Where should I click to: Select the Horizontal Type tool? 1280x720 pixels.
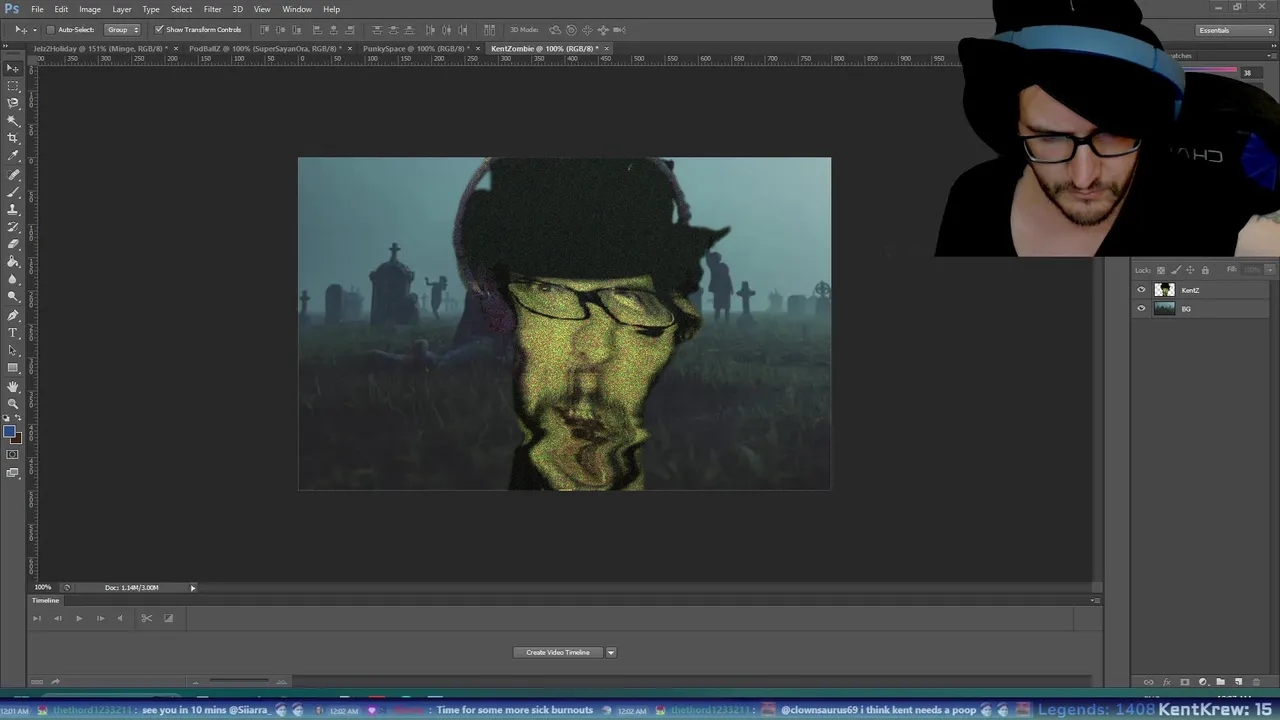click(13, 333)
